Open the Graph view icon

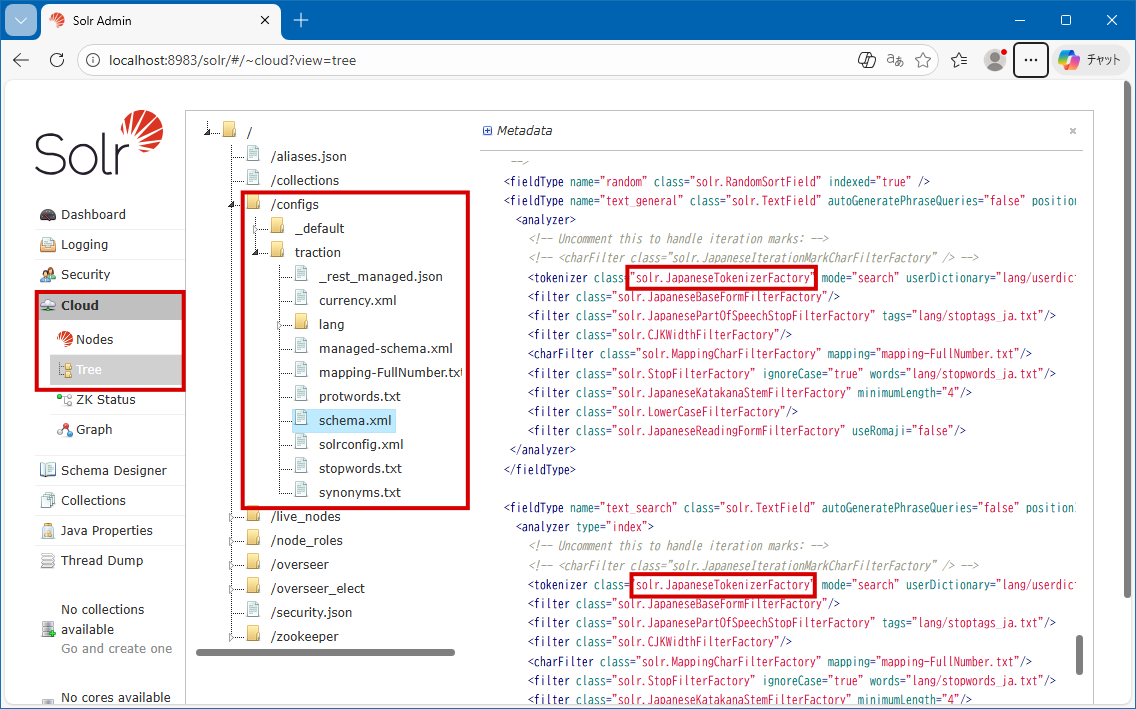pyautogui.click(x=65, y=430)
